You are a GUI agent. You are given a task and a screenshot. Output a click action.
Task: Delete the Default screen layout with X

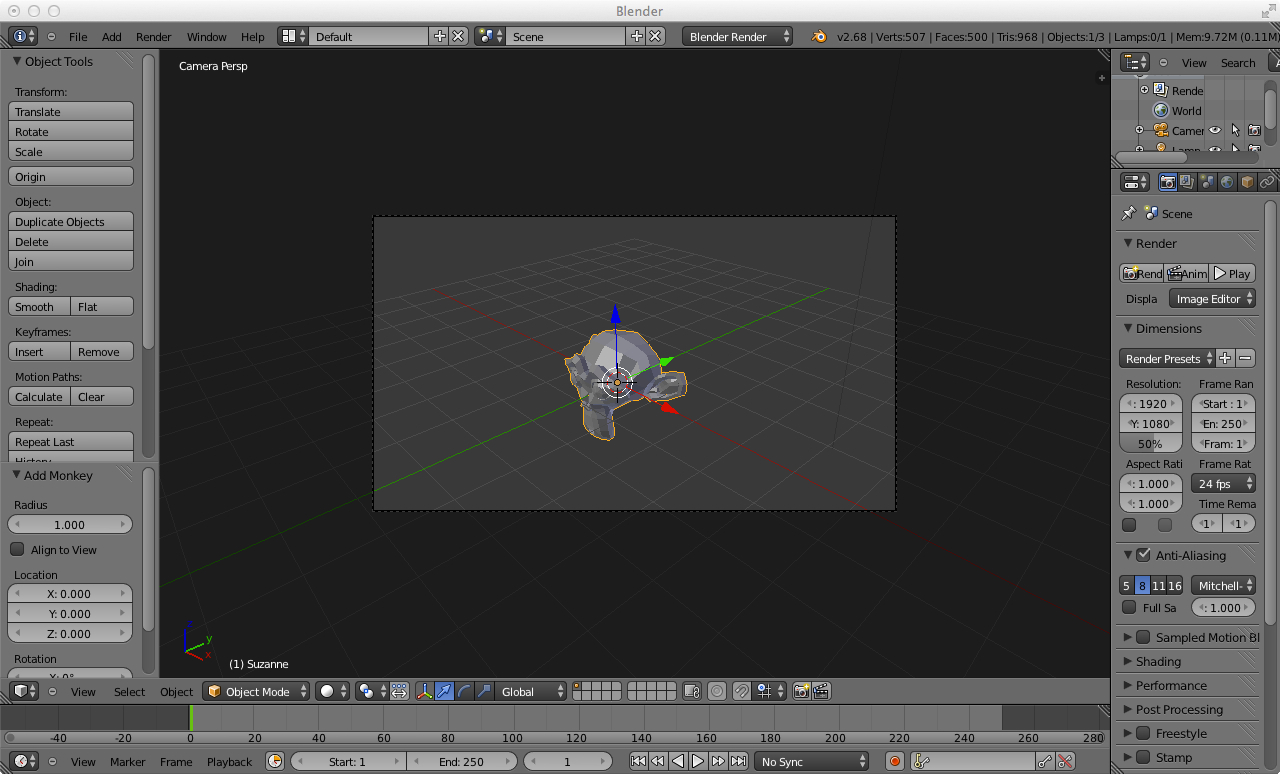[x=458, y=36]
